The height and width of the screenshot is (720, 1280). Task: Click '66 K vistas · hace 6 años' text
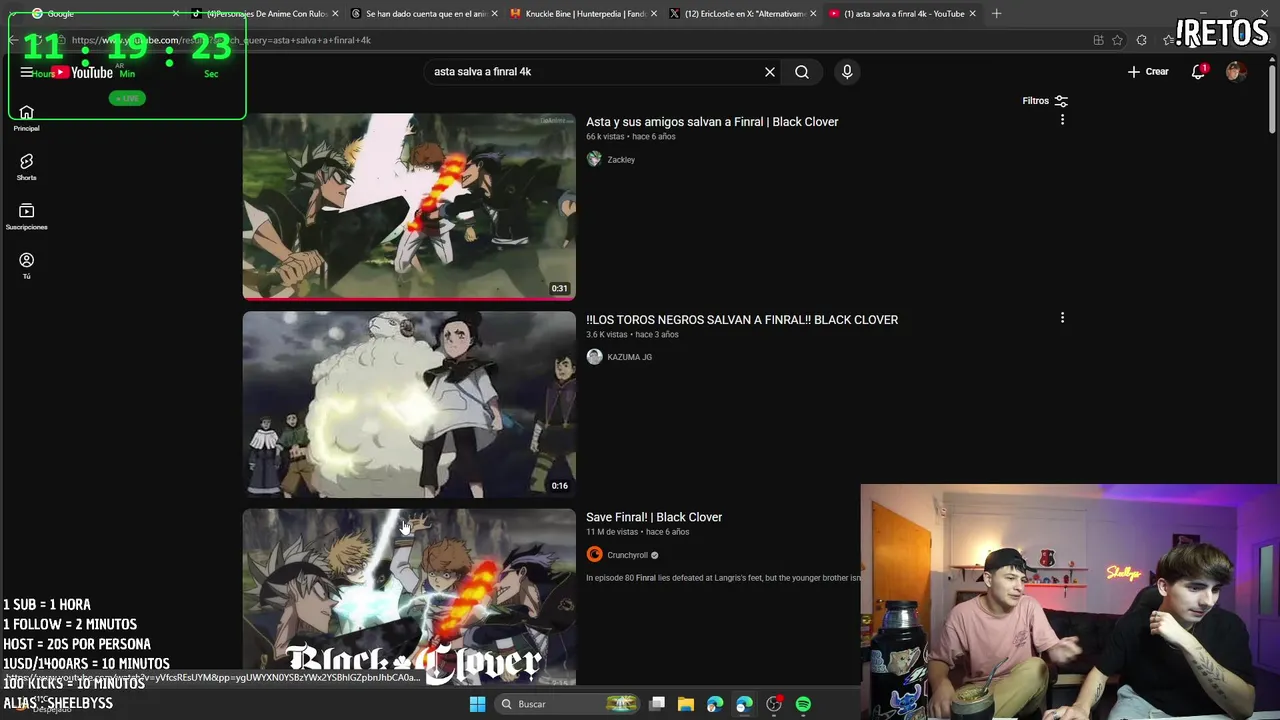(630, 137)
